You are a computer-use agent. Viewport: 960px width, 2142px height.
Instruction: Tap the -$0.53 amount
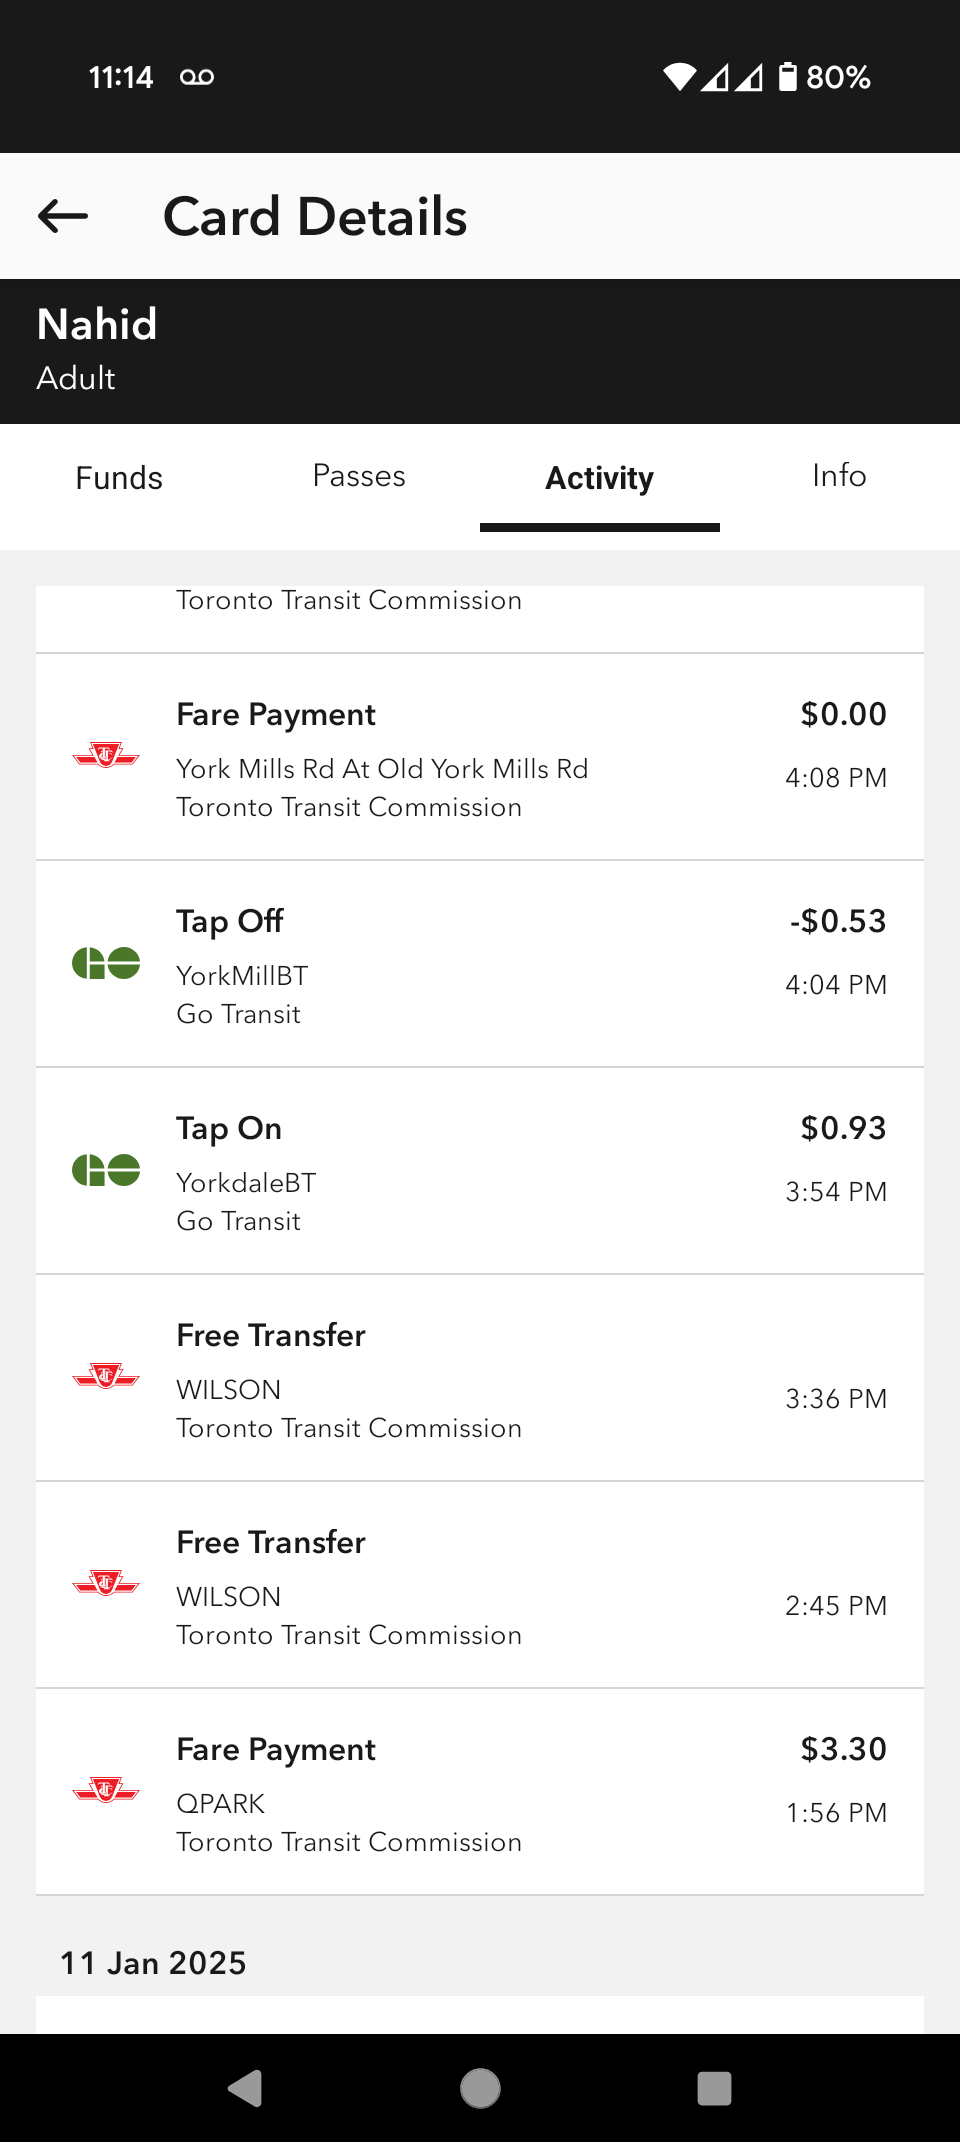coord(838,921)
